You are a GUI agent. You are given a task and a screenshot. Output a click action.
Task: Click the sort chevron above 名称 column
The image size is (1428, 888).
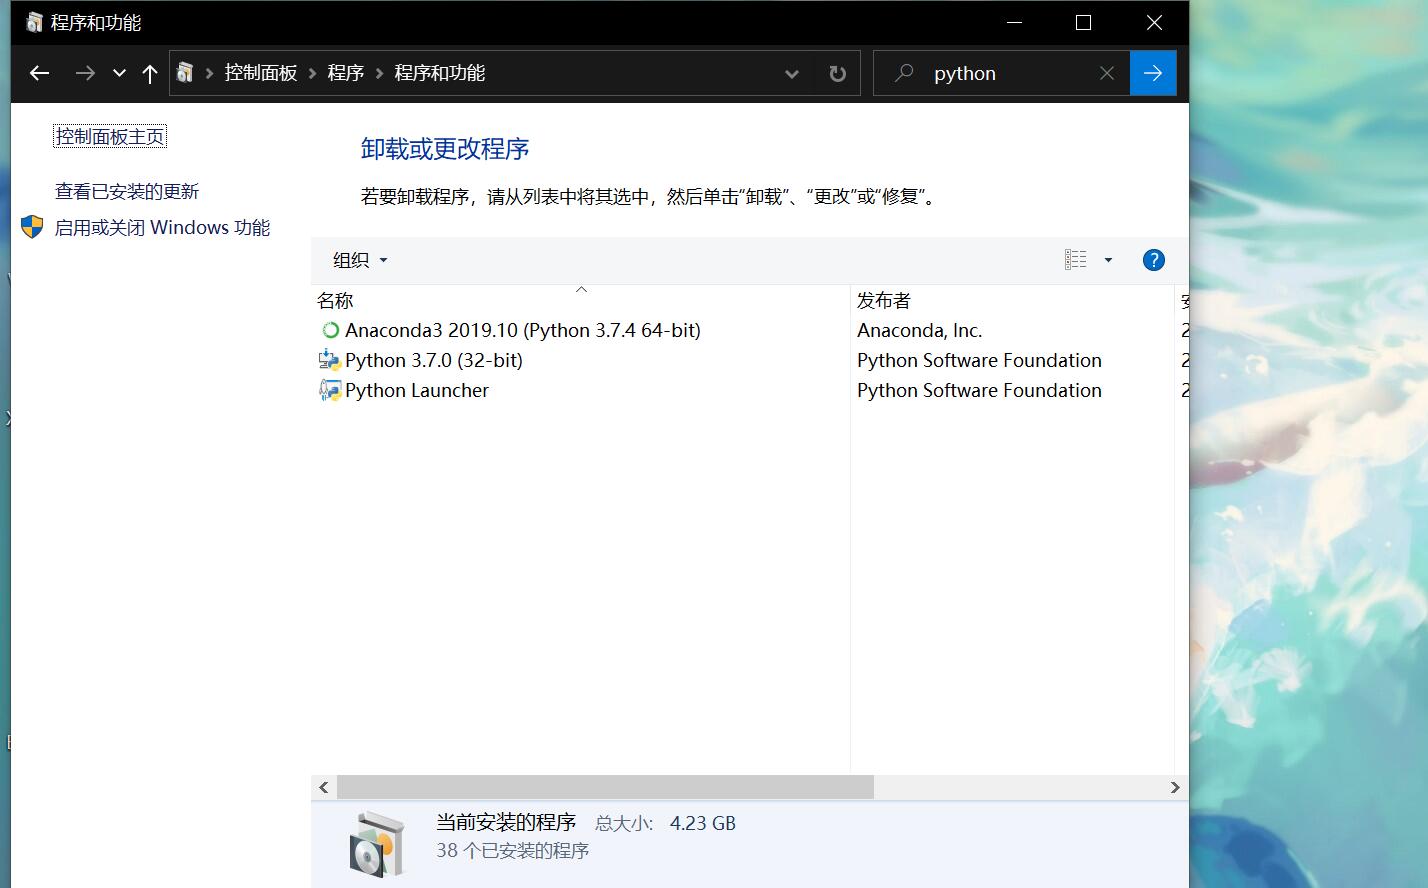point(581,289)
